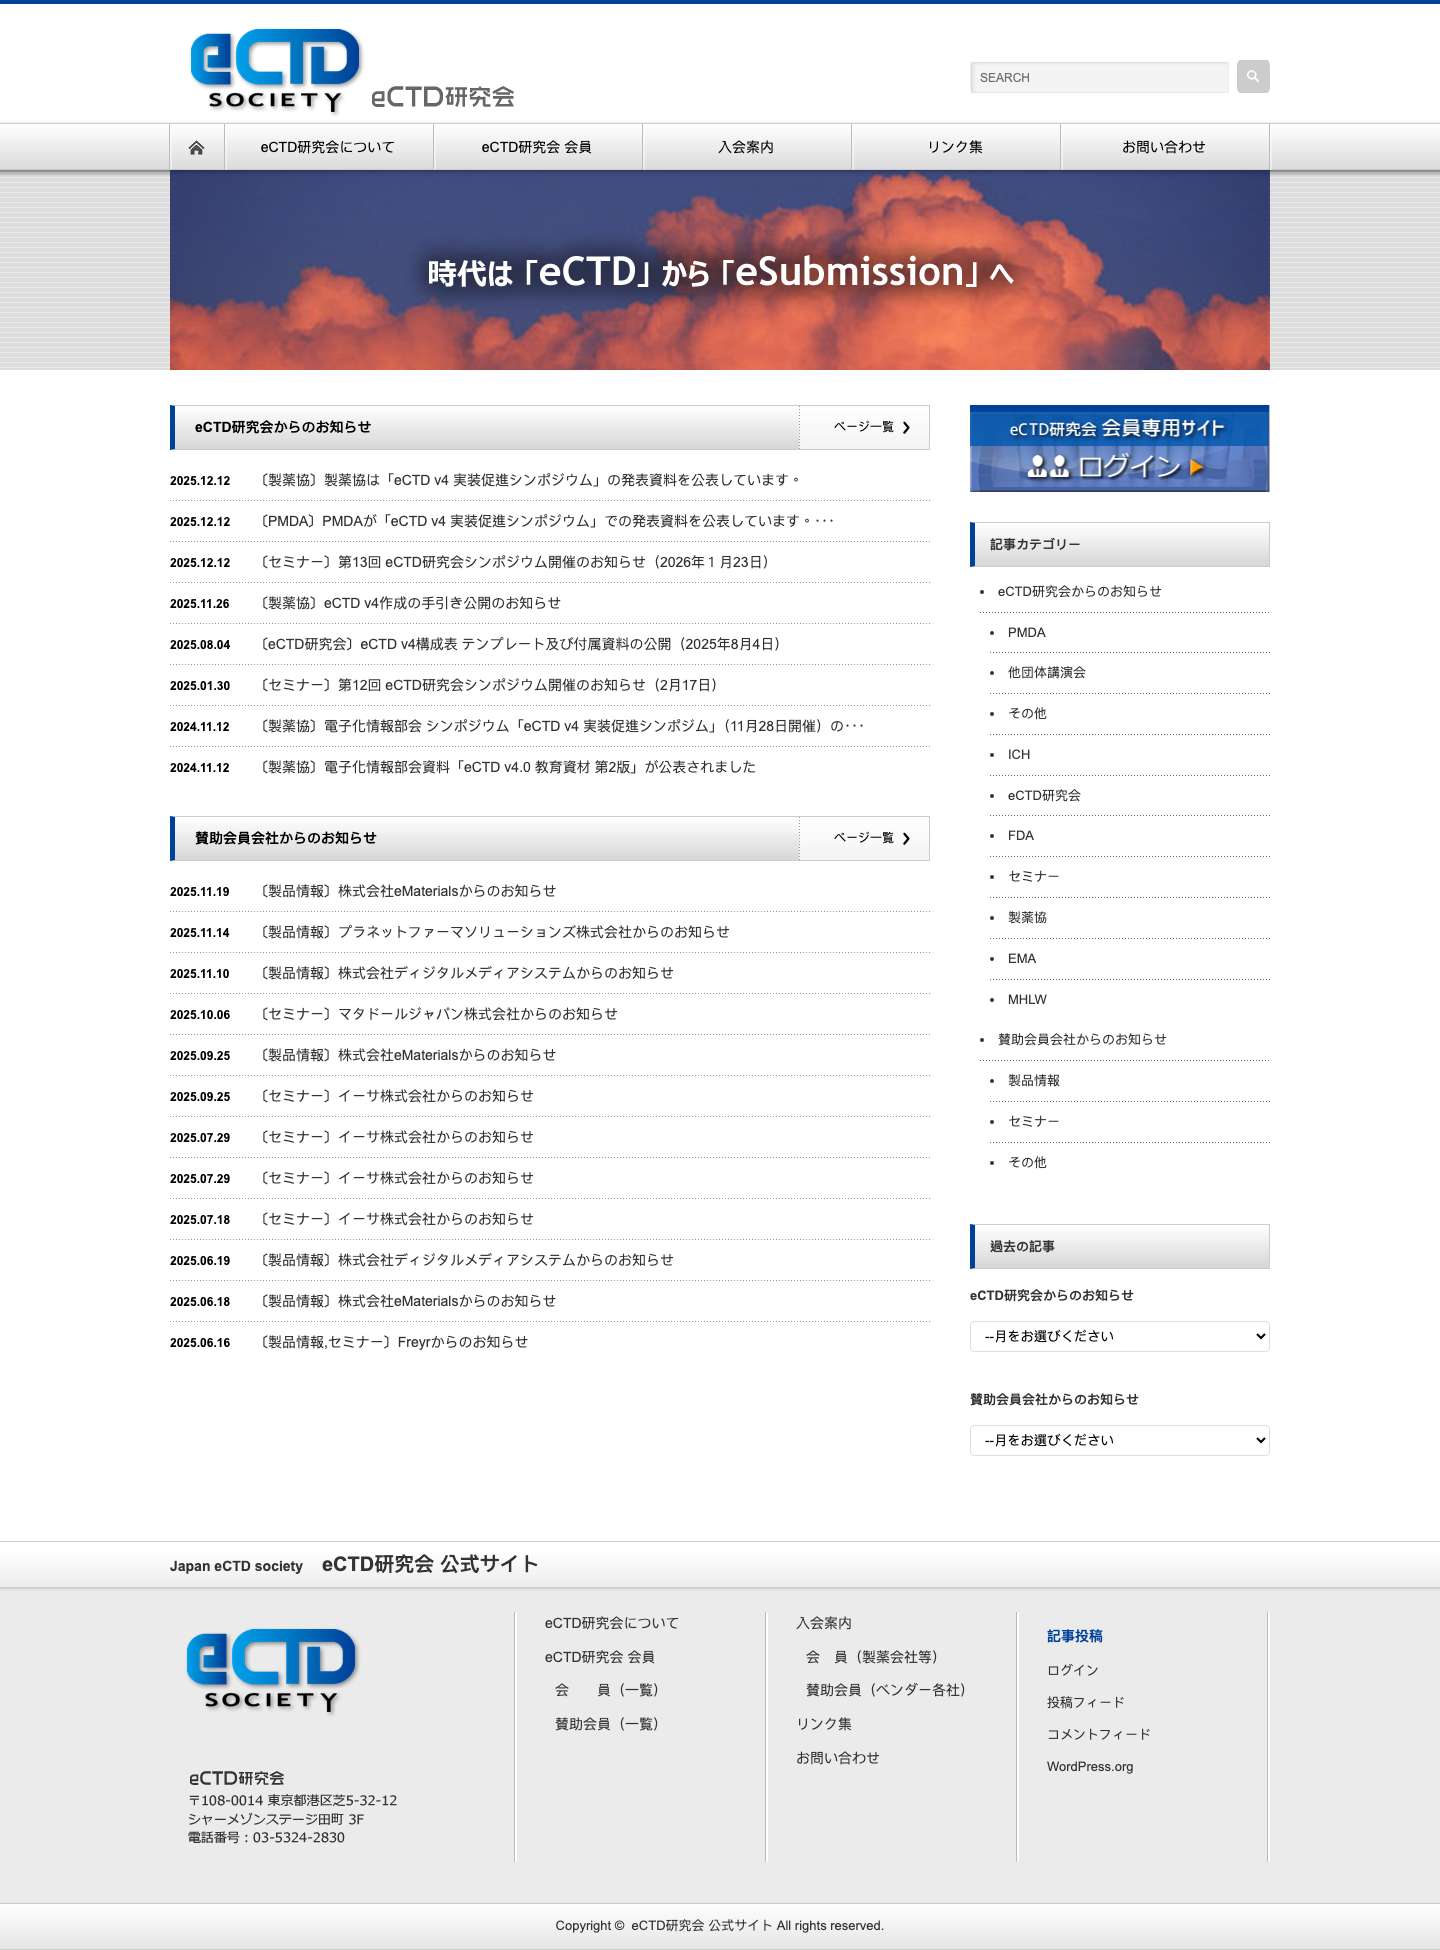Click footer WordPress.org link
This screenshot has width=1440, height=1950.
click(1090, 1767)
